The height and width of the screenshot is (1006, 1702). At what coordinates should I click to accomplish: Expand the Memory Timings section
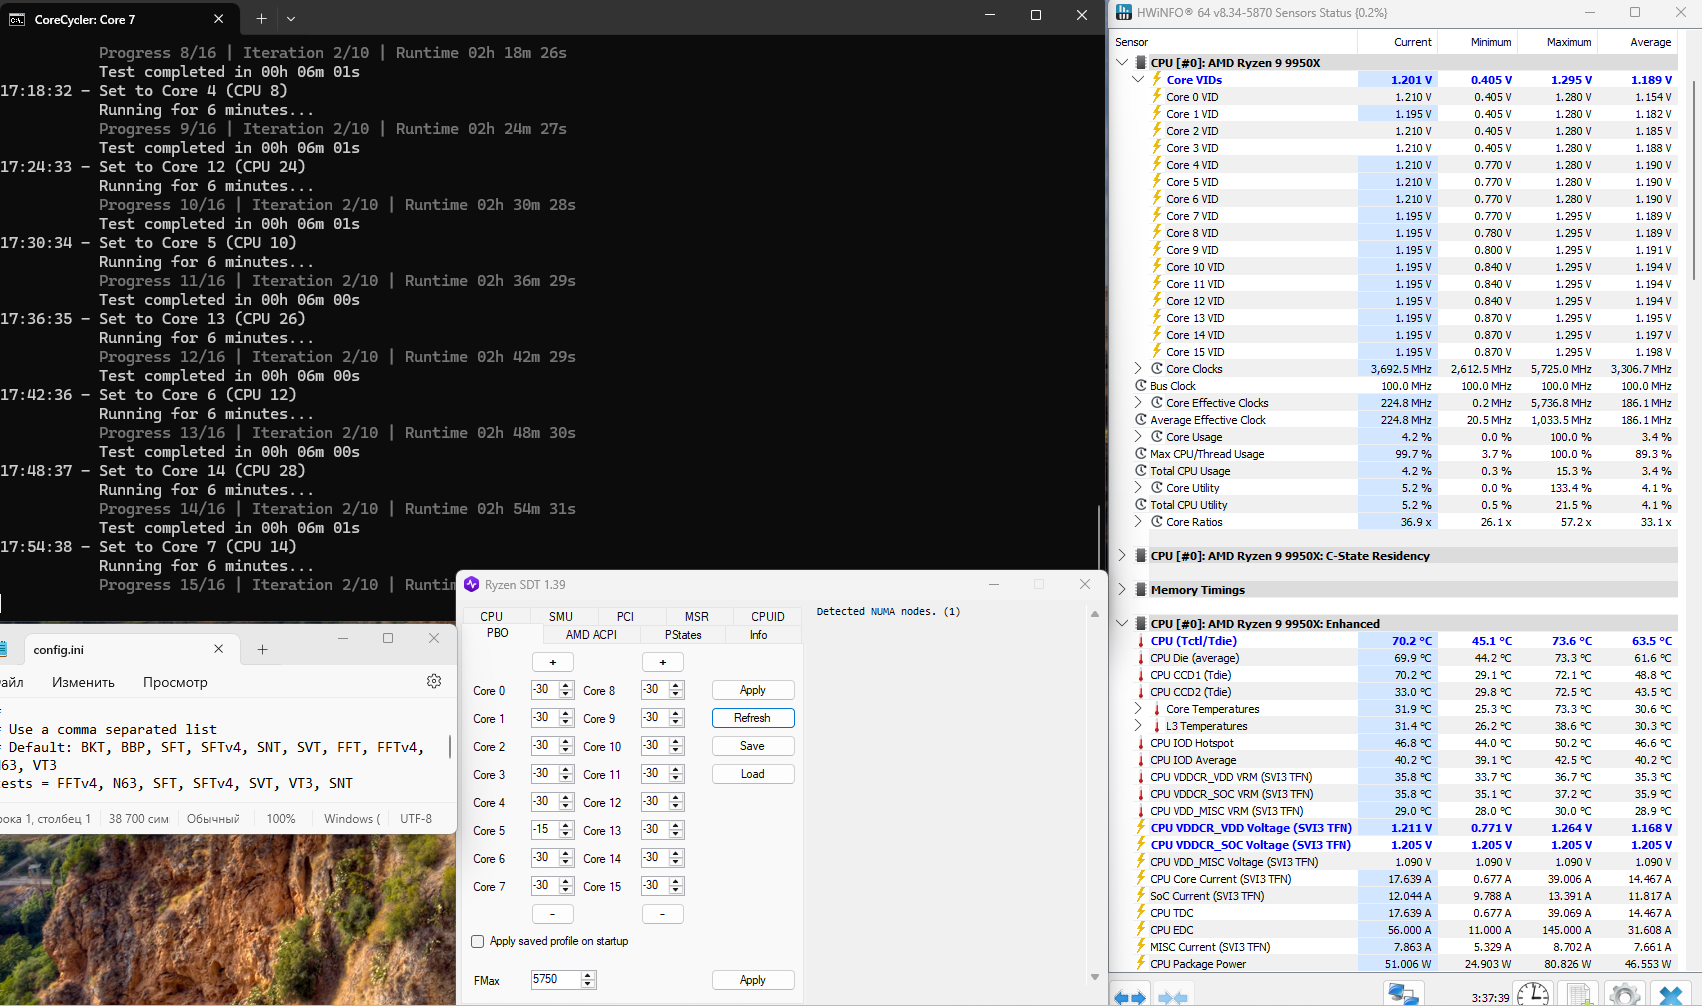1122,590
